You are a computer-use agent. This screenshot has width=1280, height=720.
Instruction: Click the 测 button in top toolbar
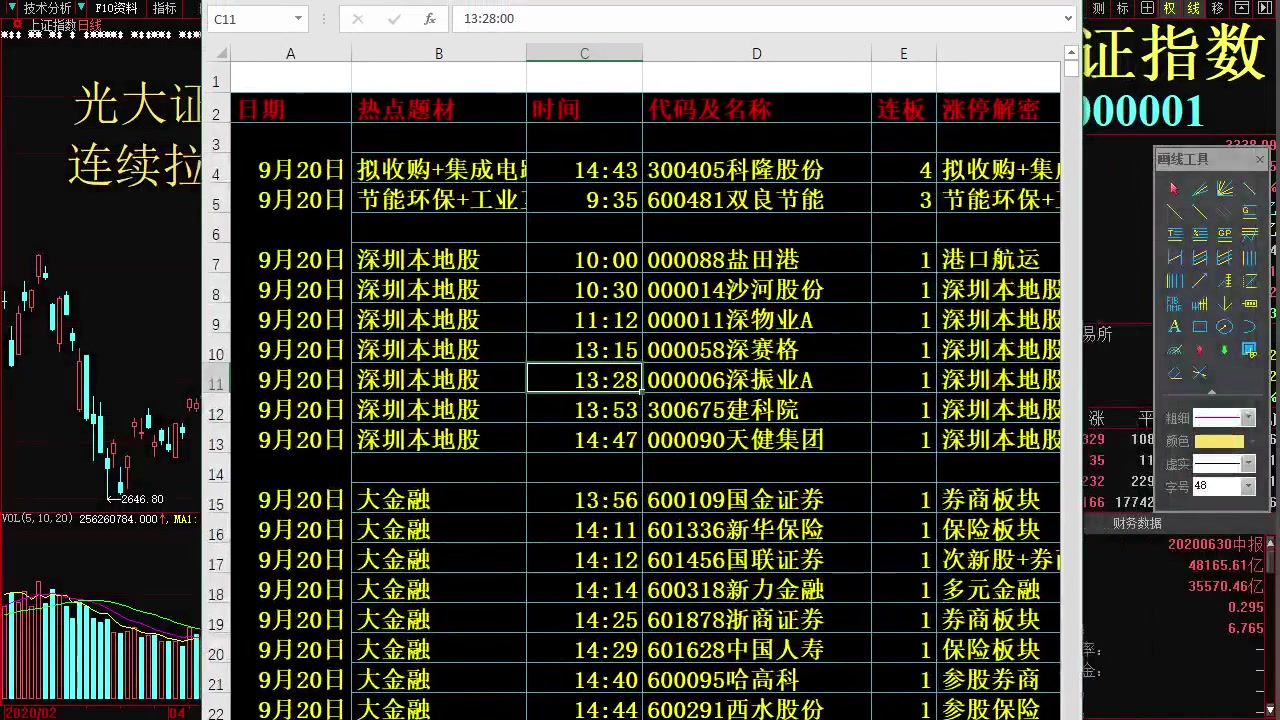pyautogui.click(x=1098, y=8)
